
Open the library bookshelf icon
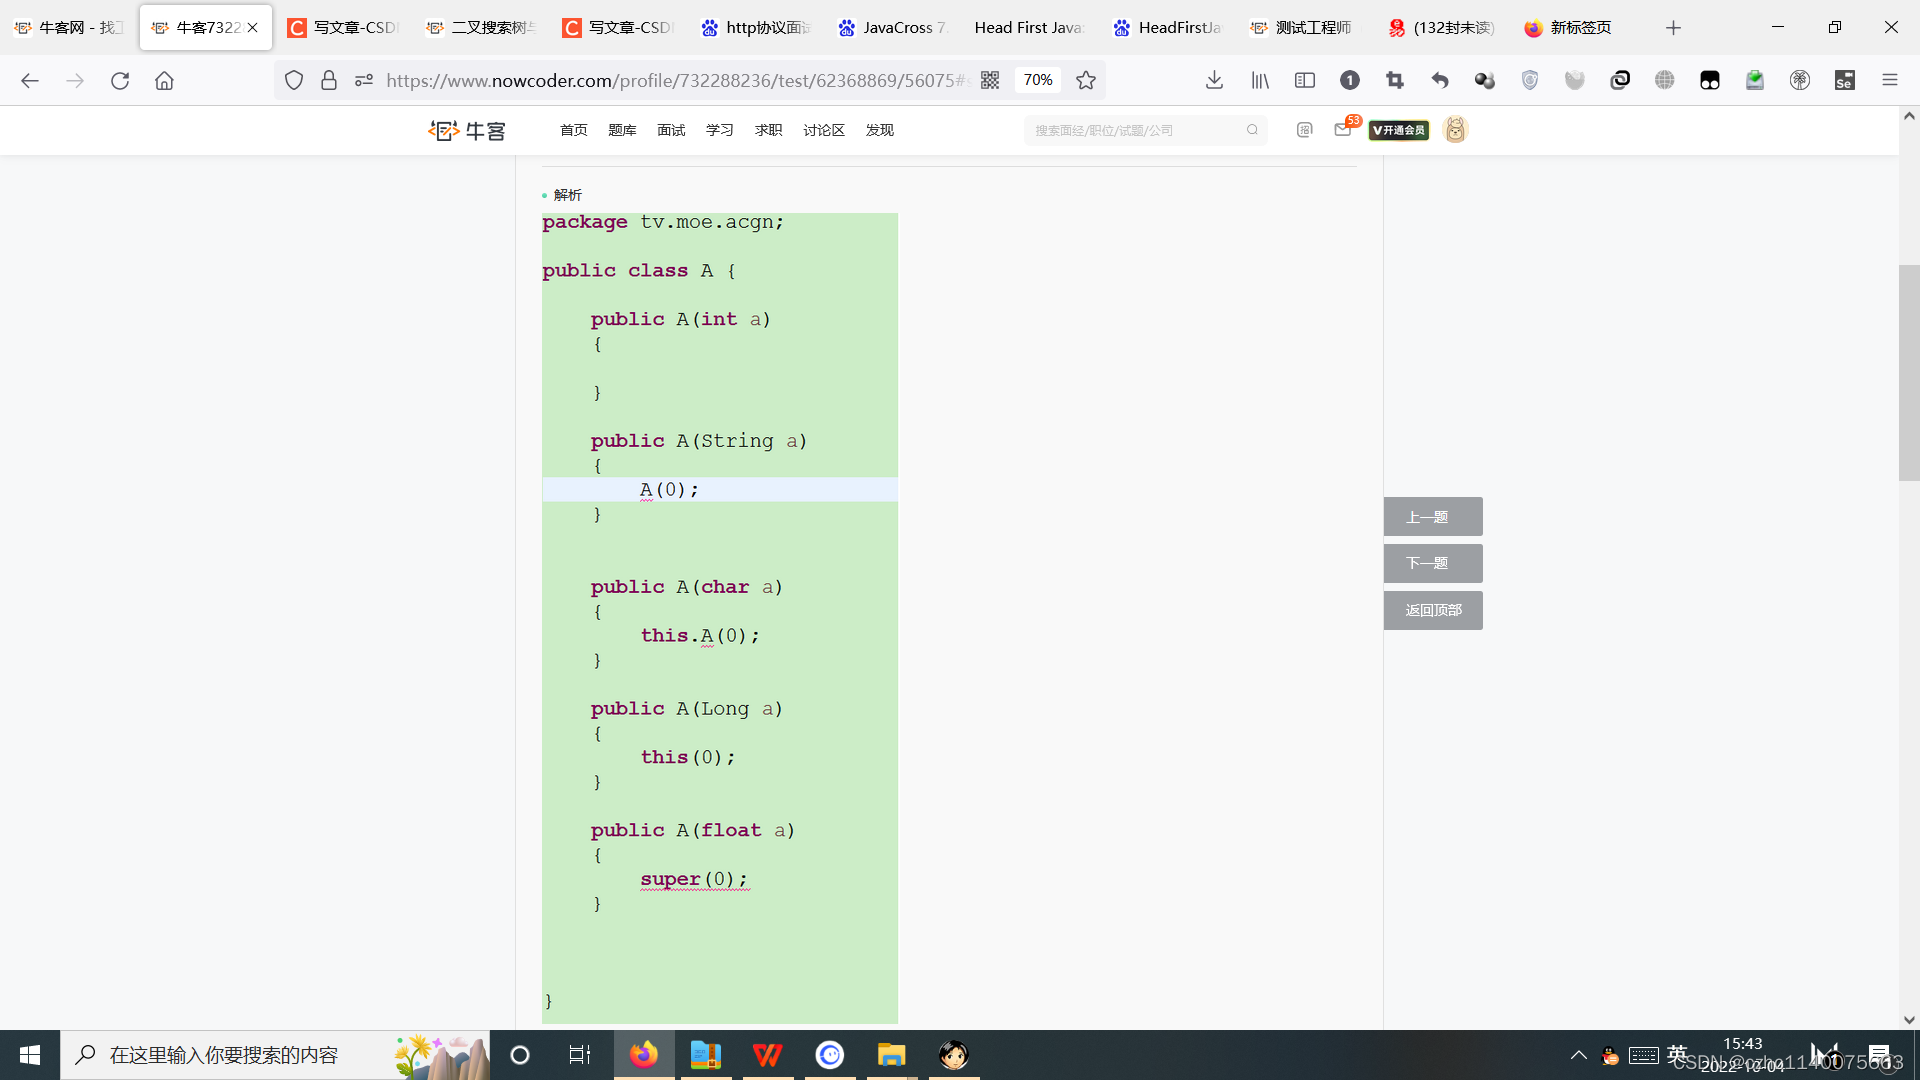click(x=1260, y=80)
